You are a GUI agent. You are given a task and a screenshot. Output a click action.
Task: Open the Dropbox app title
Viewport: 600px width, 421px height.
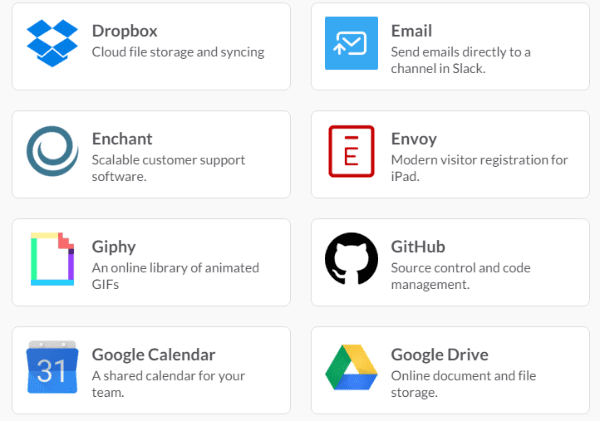tap(125, 31)
